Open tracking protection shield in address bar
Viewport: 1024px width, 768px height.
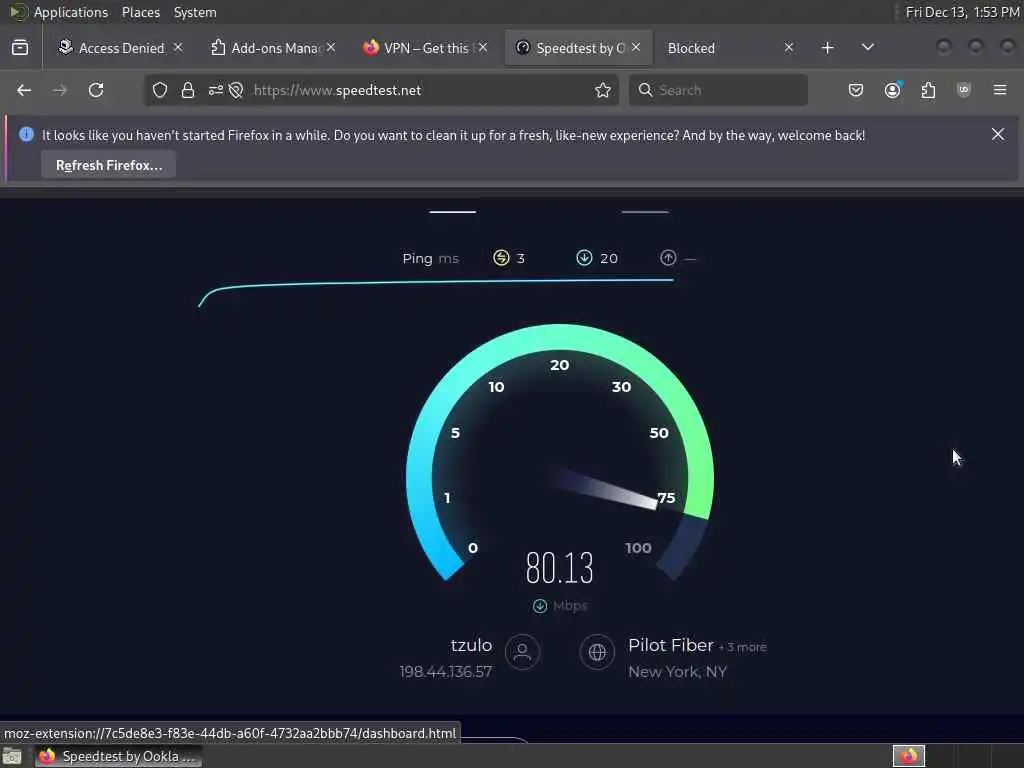tap(160, 90)
